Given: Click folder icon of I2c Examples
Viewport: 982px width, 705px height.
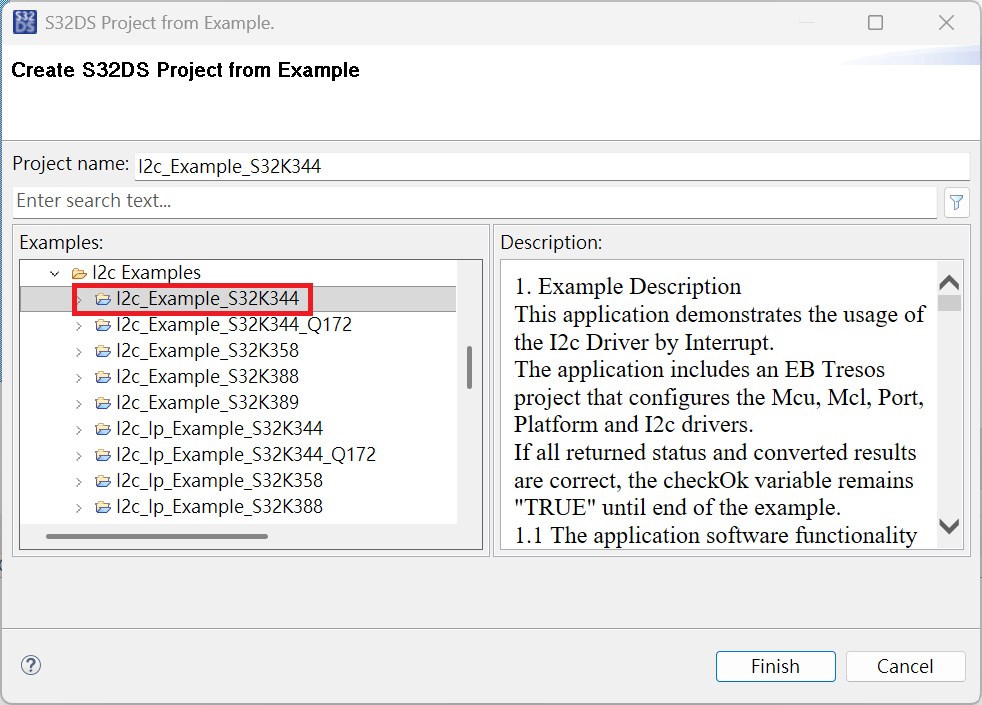Looking at the screenshot, I should pyautogui.click(x=79, y=273).
